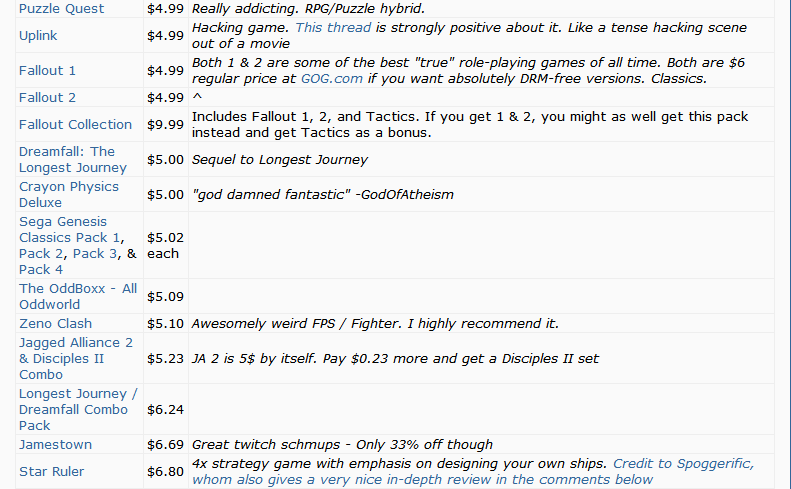This screenshot has height=489, width=791.
Task: Visit the GOG.com link
Action: pyautogui.click(x=331, y=79)
